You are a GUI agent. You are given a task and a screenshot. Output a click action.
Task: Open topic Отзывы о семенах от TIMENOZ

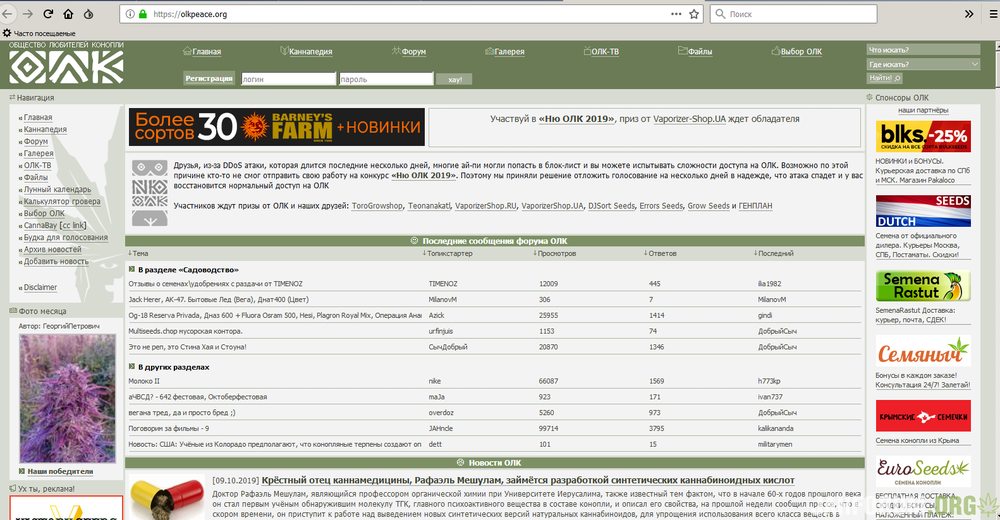pyautogui.click(x=216, y=284)
